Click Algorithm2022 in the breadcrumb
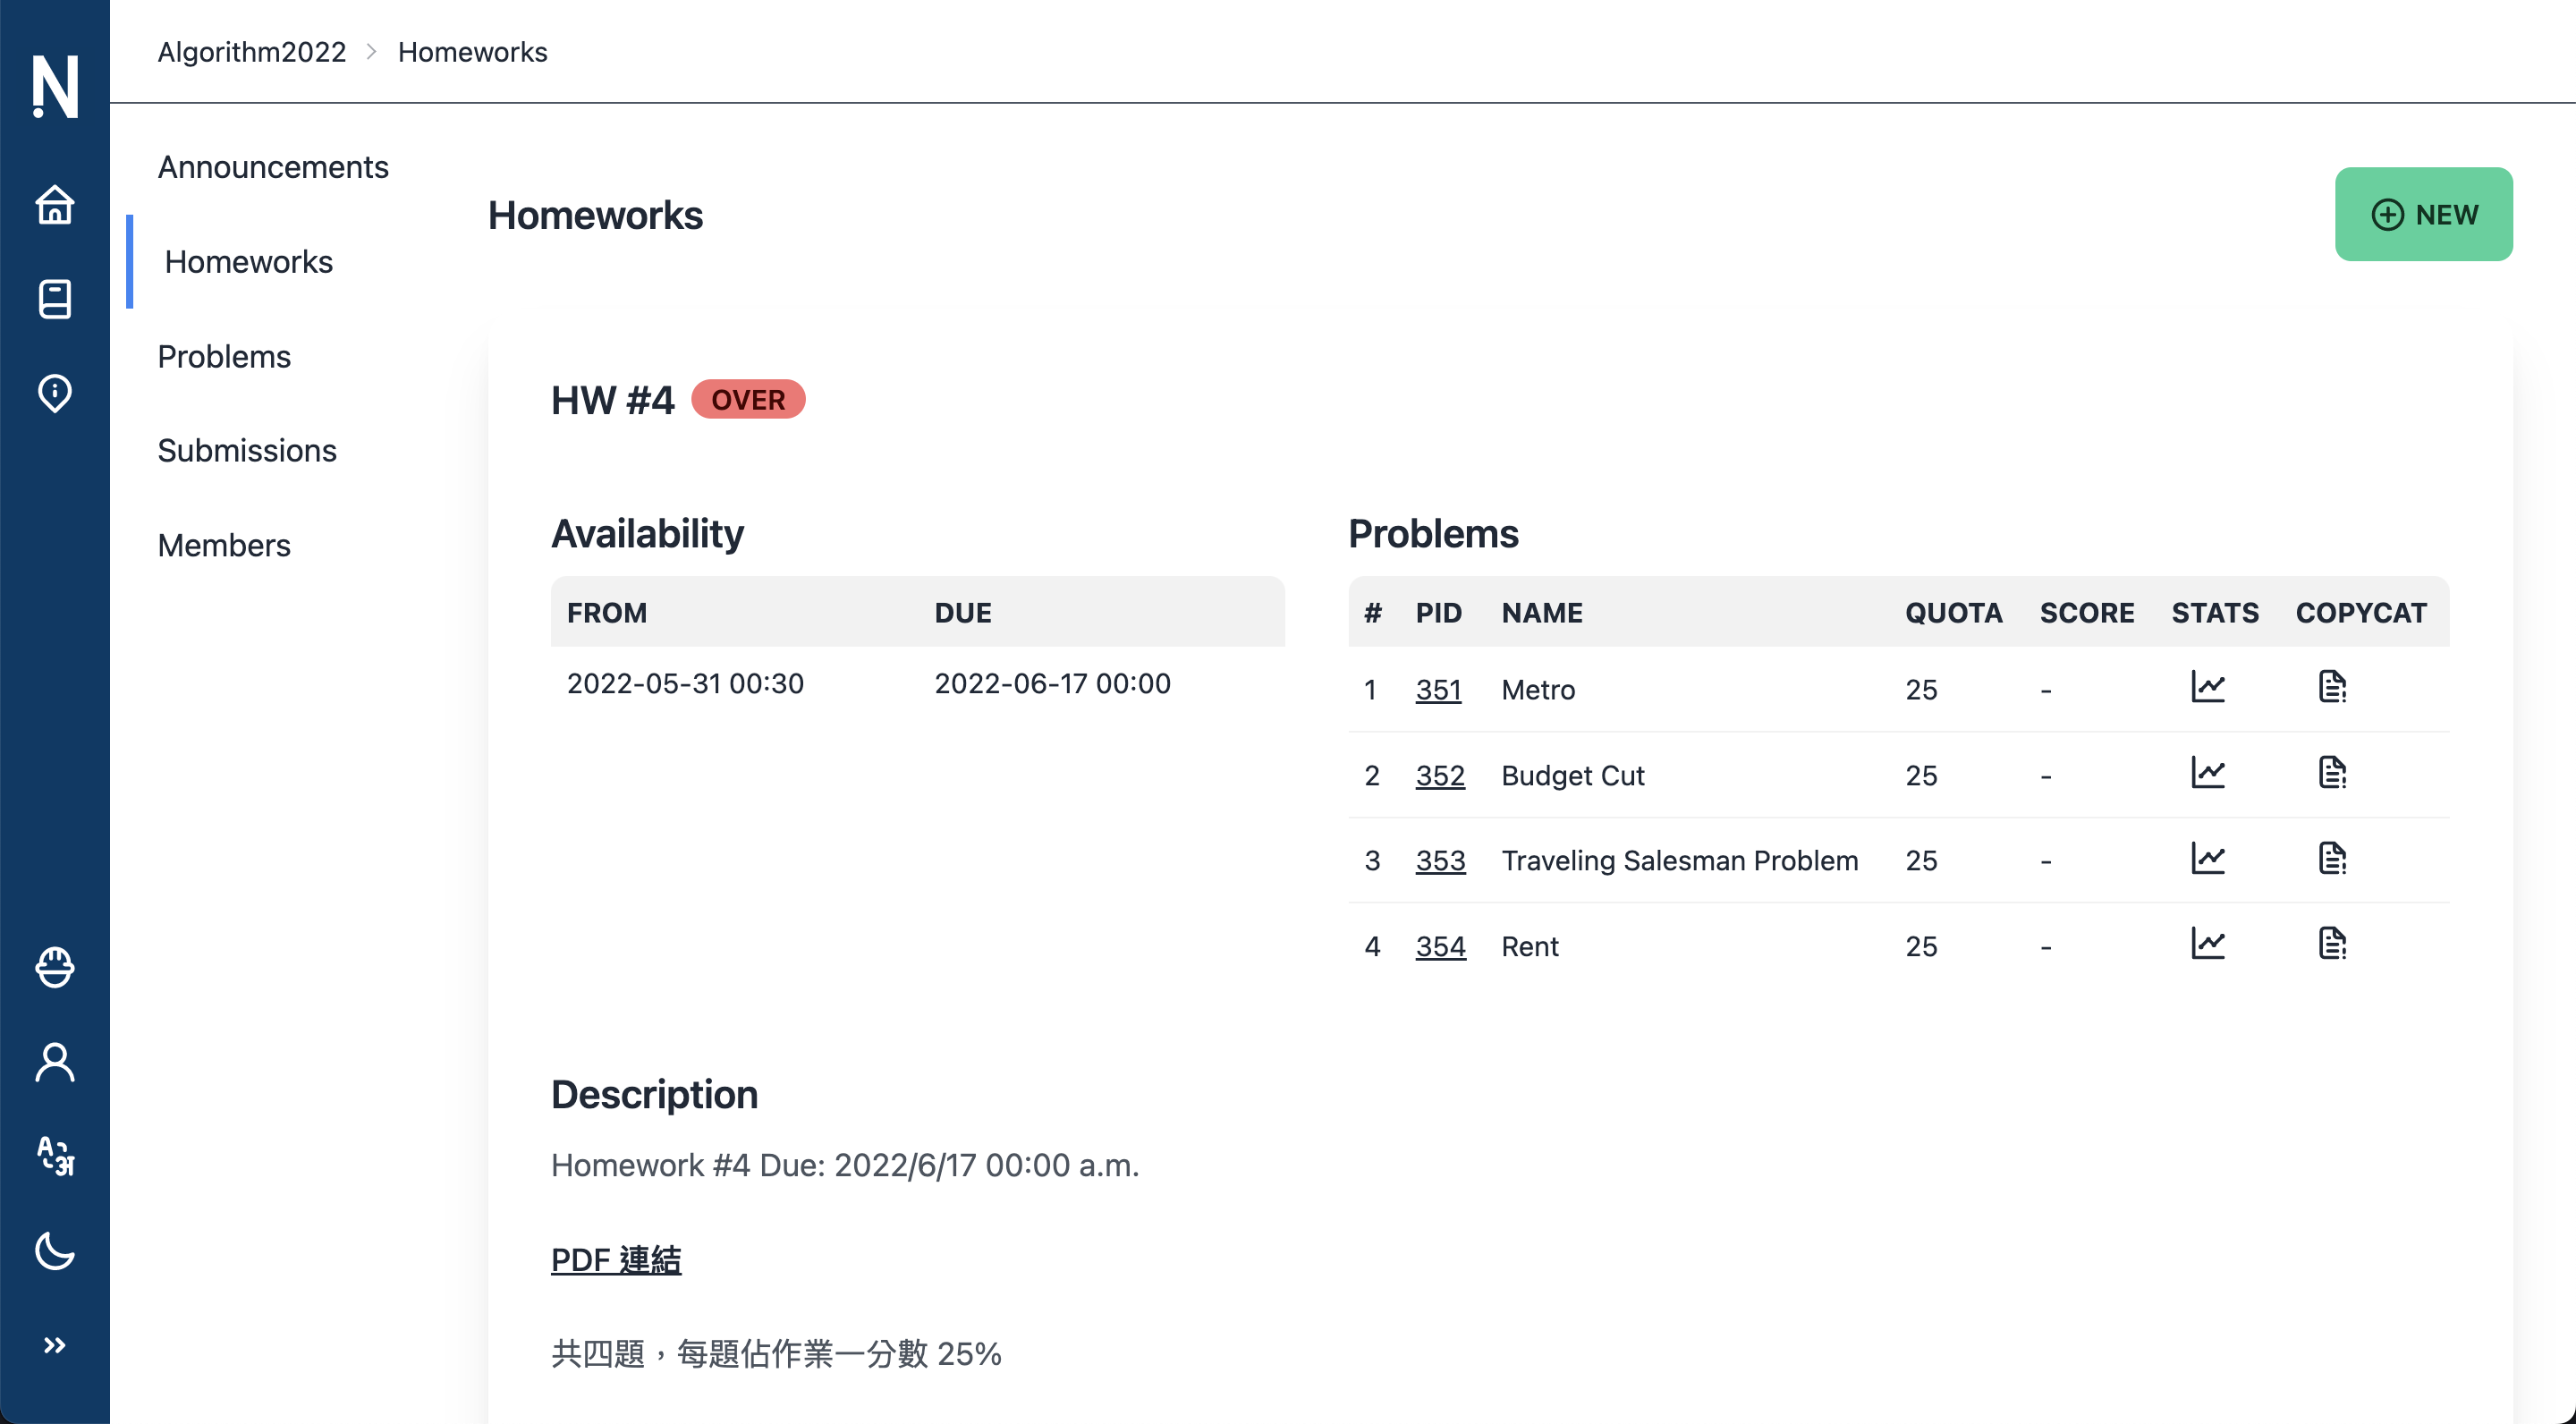 [x=252, y=51]
